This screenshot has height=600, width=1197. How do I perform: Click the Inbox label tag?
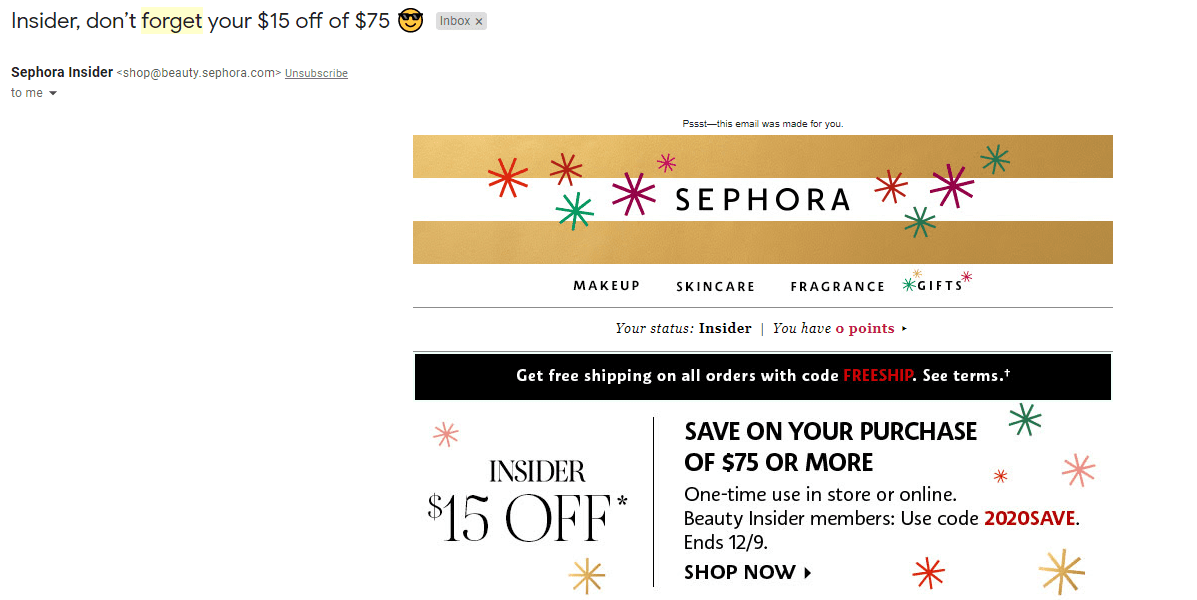[454, 21]
